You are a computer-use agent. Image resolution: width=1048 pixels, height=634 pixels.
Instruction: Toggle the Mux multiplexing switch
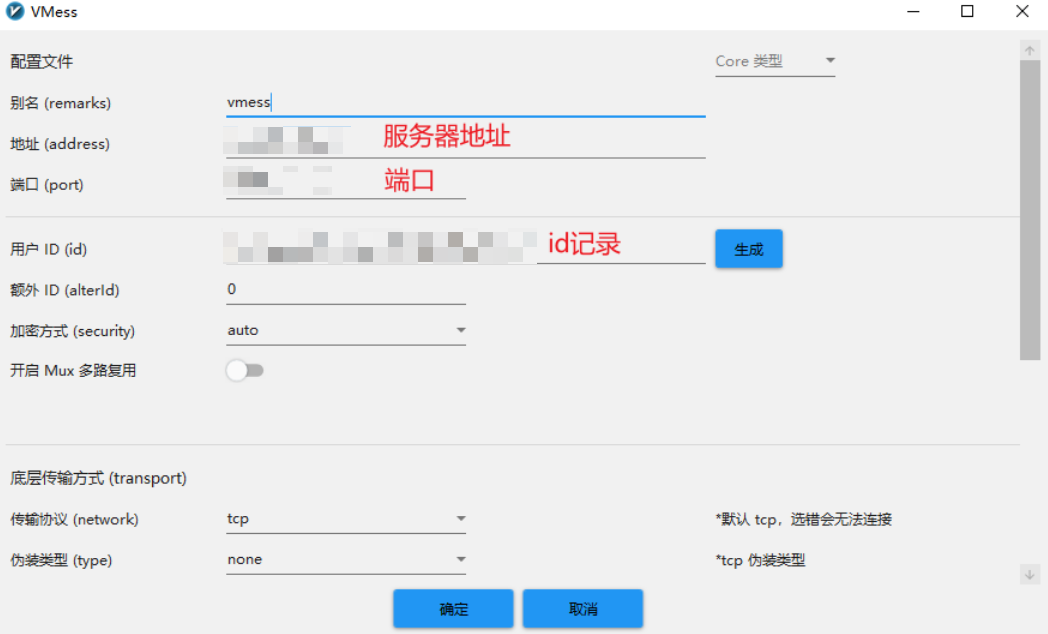[245, 371]
